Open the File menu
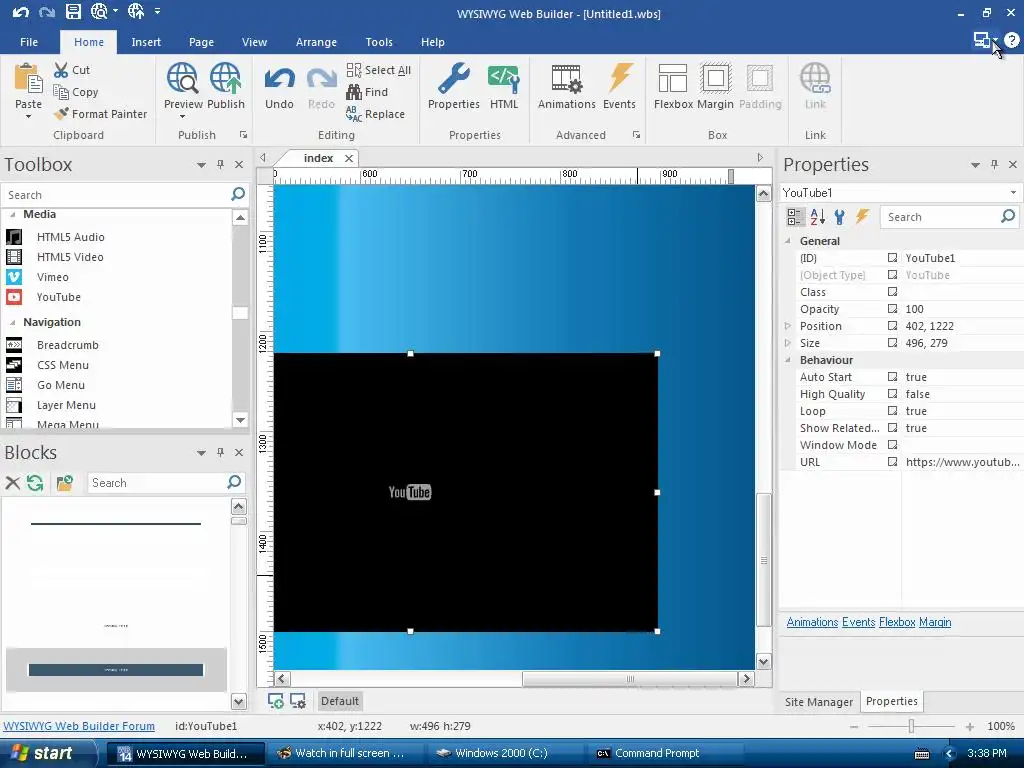The height and width of the screenshot is (768, 1024). [29, 42]
